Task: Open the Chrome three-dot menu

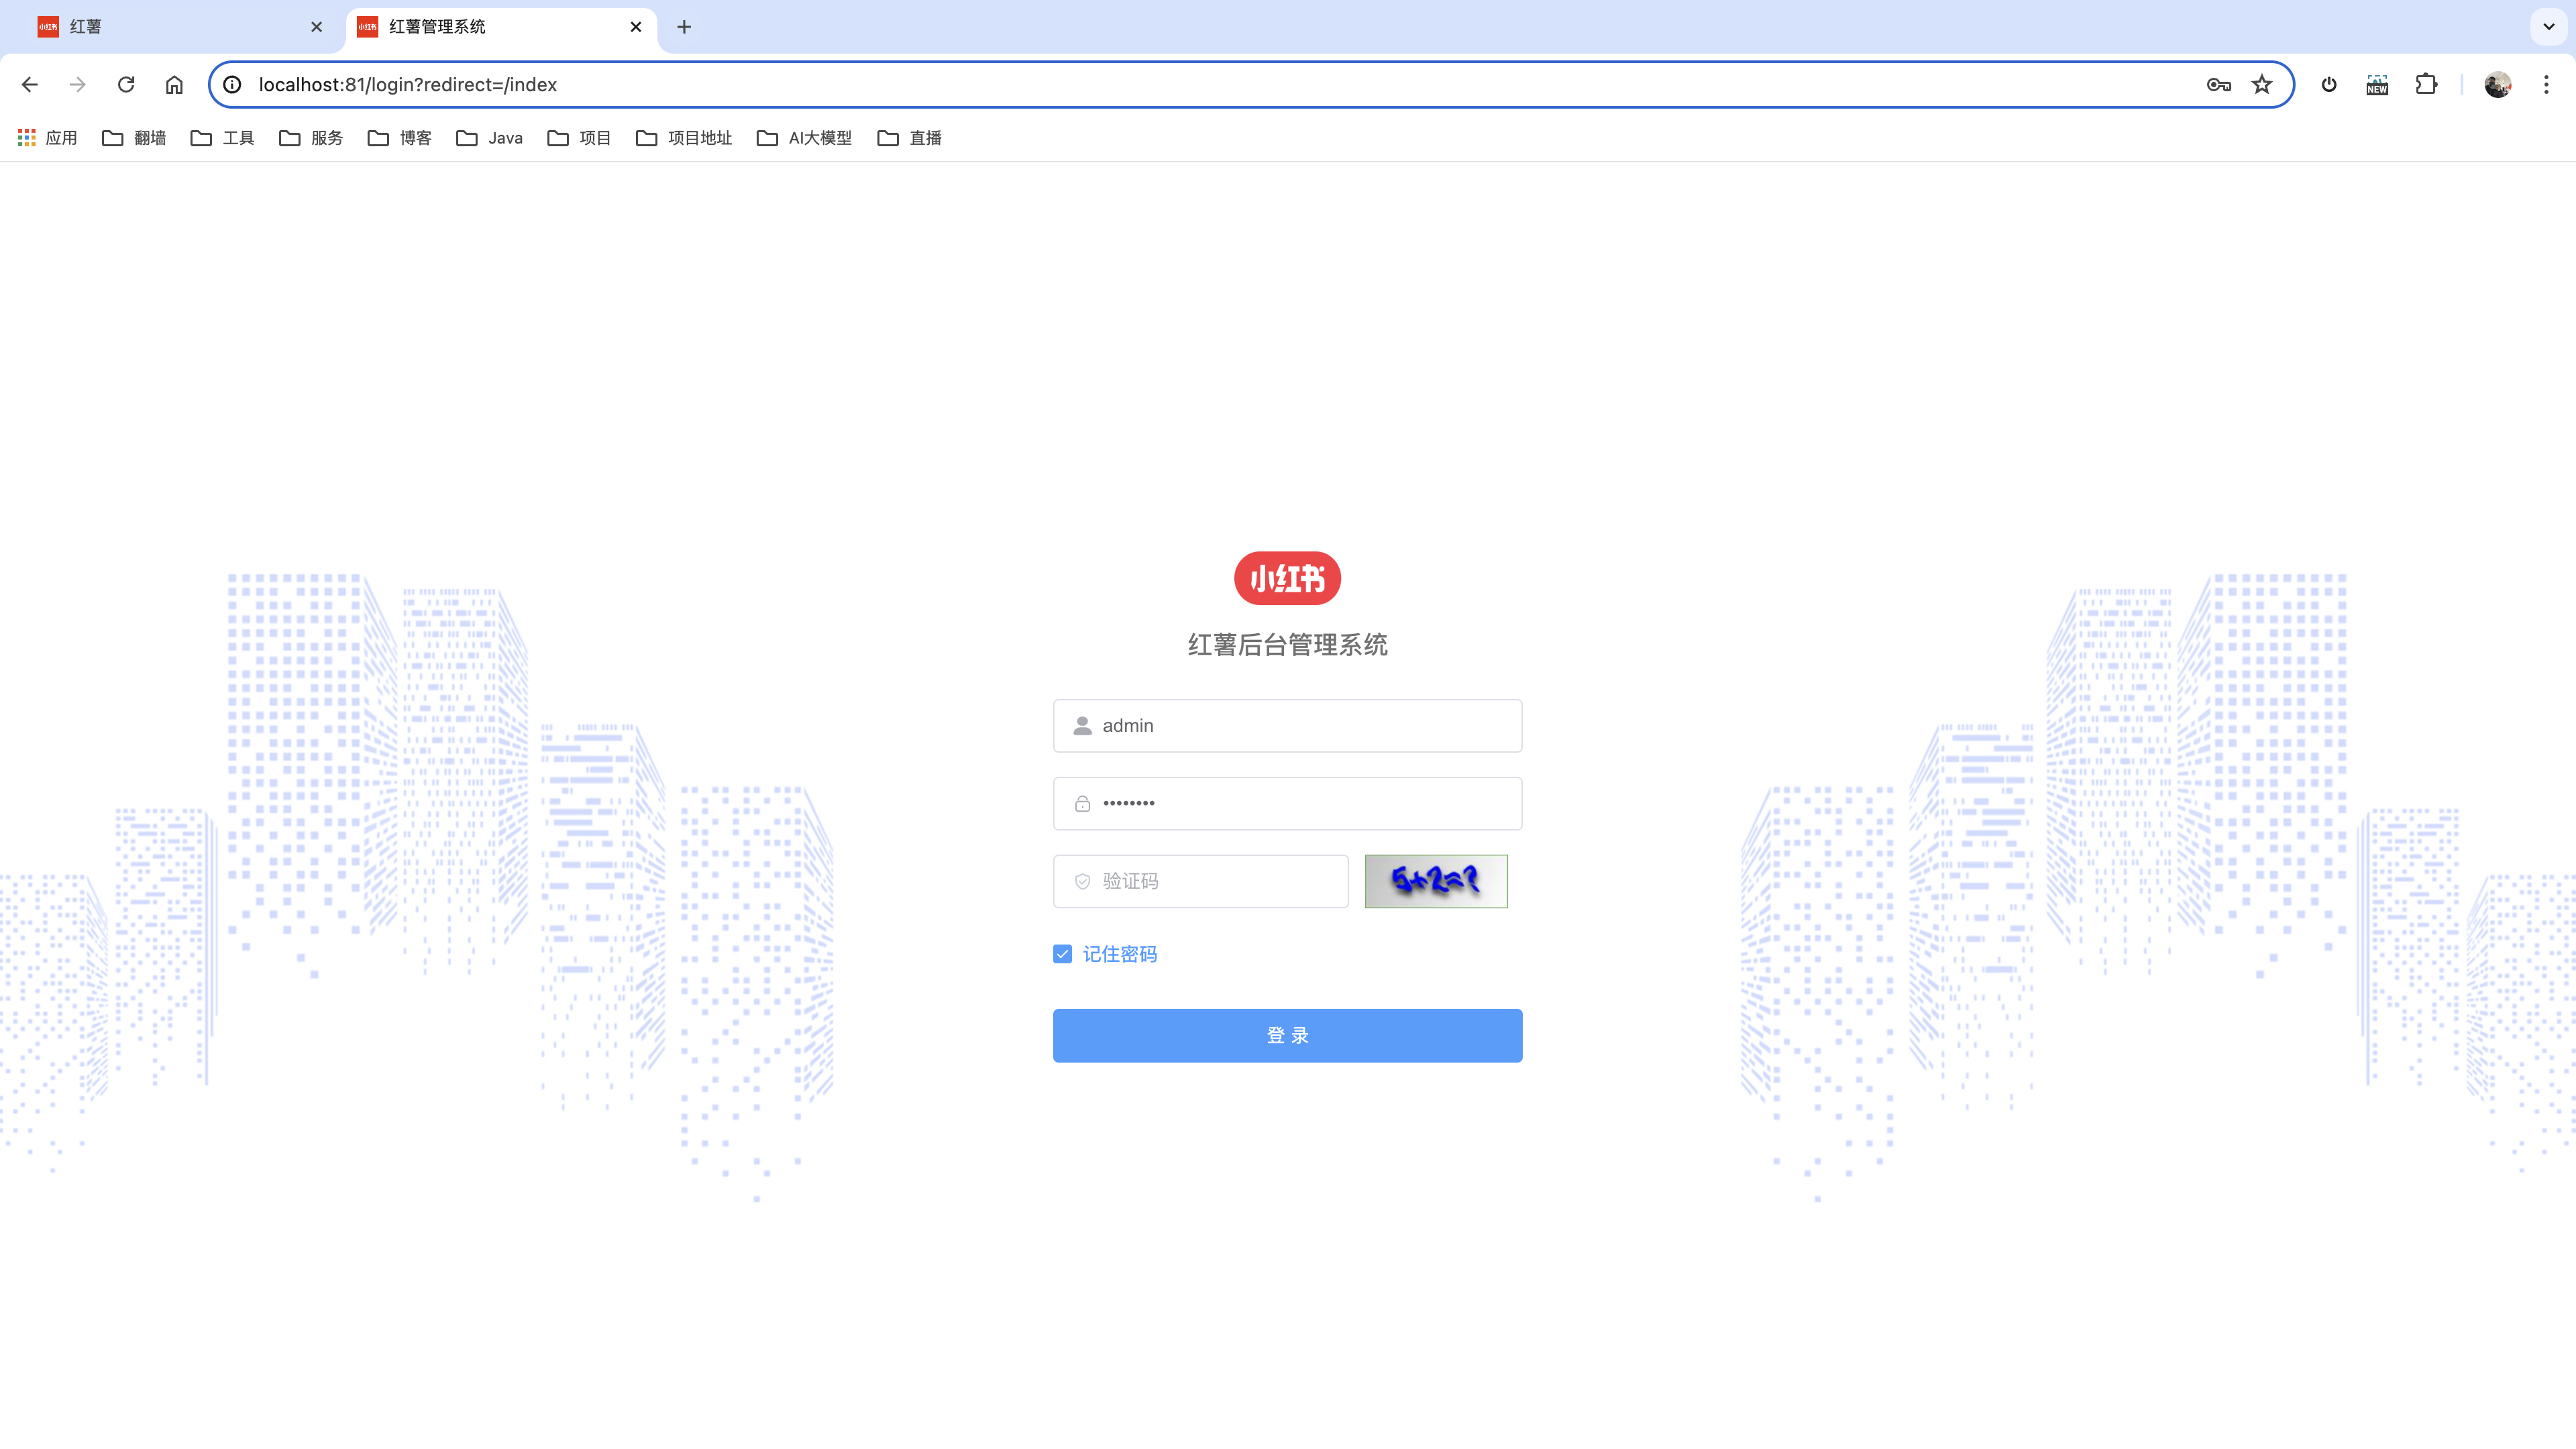Action: (2546, 85)
